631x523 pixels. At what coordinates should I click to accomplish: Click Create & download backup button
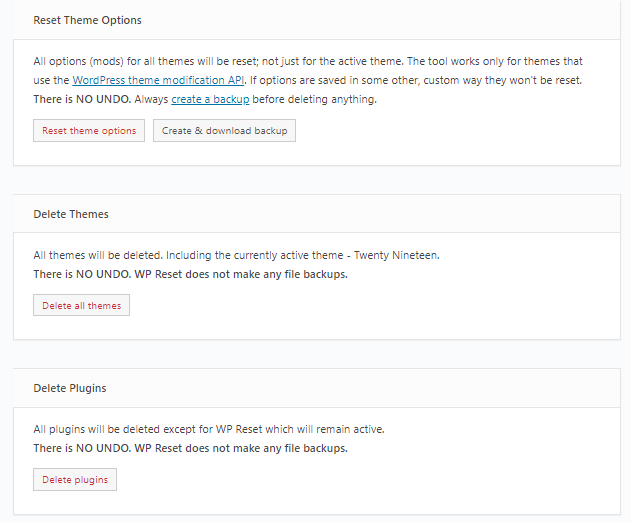click(x=224, y=130)
